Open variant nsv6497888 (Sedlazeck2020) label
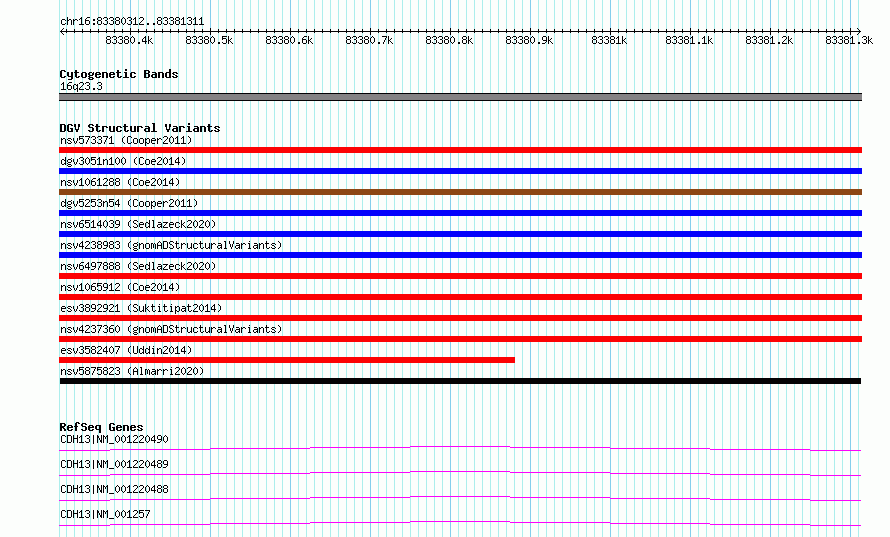Screen dimensions: 890x537 tap(138, 266)
